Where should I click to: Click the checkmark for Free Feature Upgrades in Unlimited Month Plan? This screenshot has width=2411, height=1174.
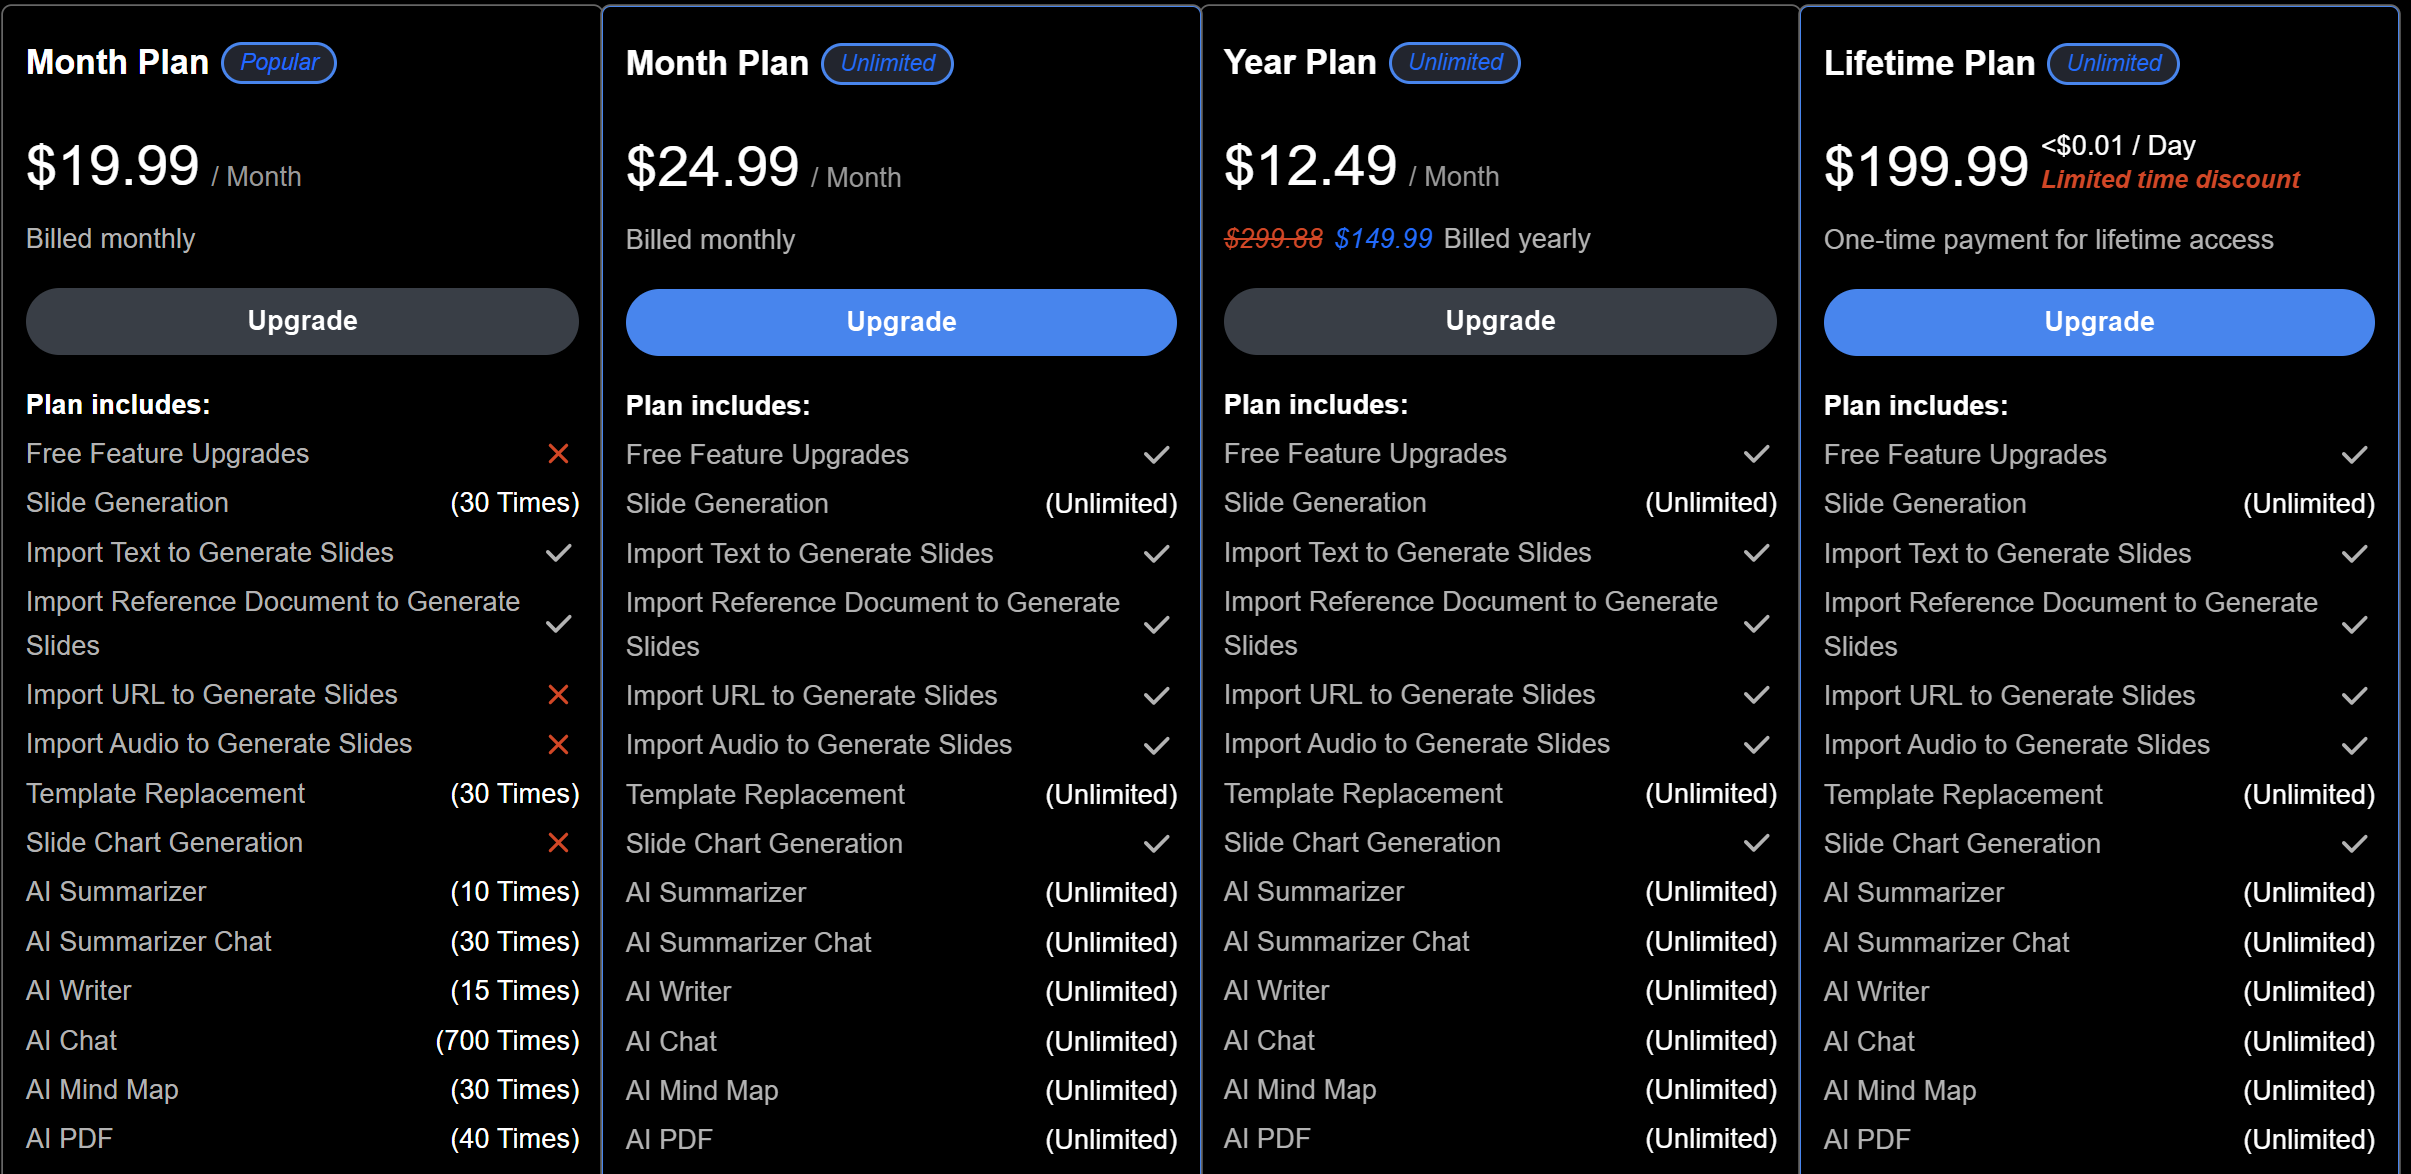click(1156, 454)
